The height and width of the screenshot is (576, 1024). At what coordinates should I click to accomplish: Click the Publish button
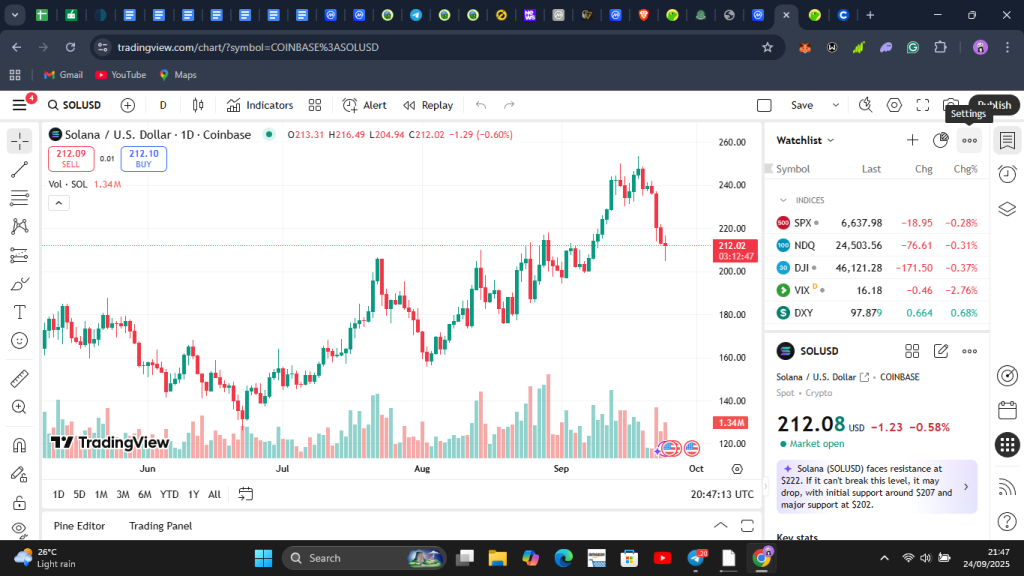pyautogui.click(x=994, y=105)
